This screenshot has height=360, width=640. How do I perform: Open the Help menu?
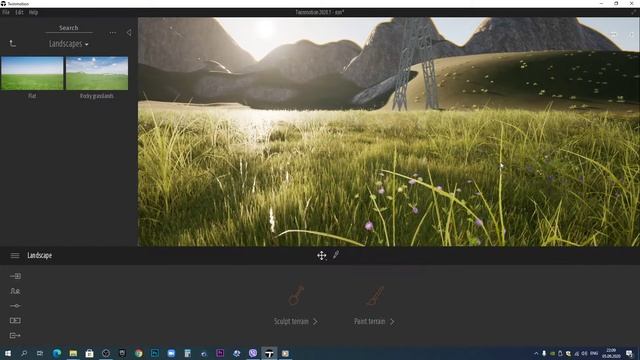pos(33,12)
